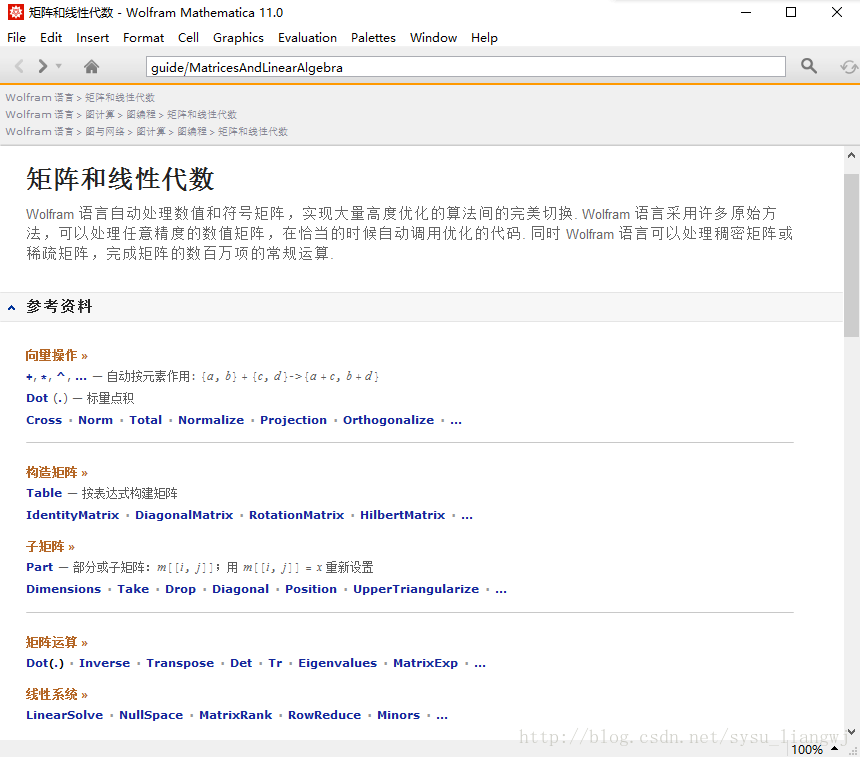860x757 pixels.
Task: Open the RotationMatrix function link
Action: (x=297, y=515)
